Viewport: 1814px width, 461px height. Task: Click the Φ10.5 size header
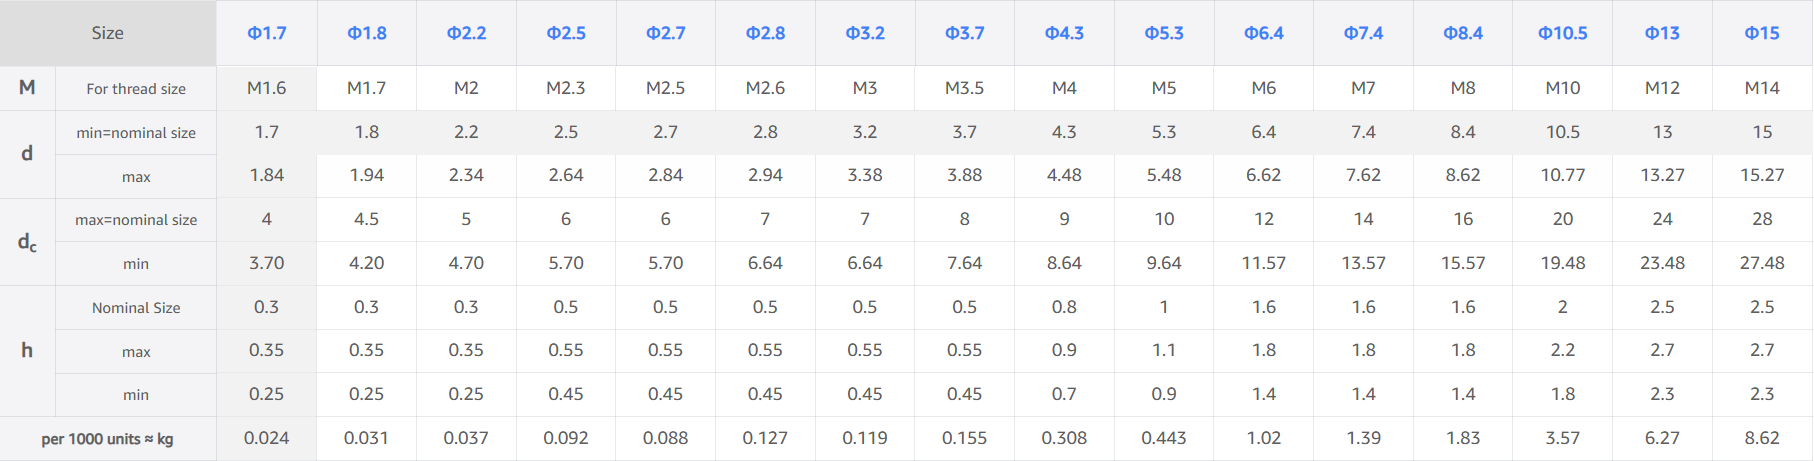(x=1563, y=33)
